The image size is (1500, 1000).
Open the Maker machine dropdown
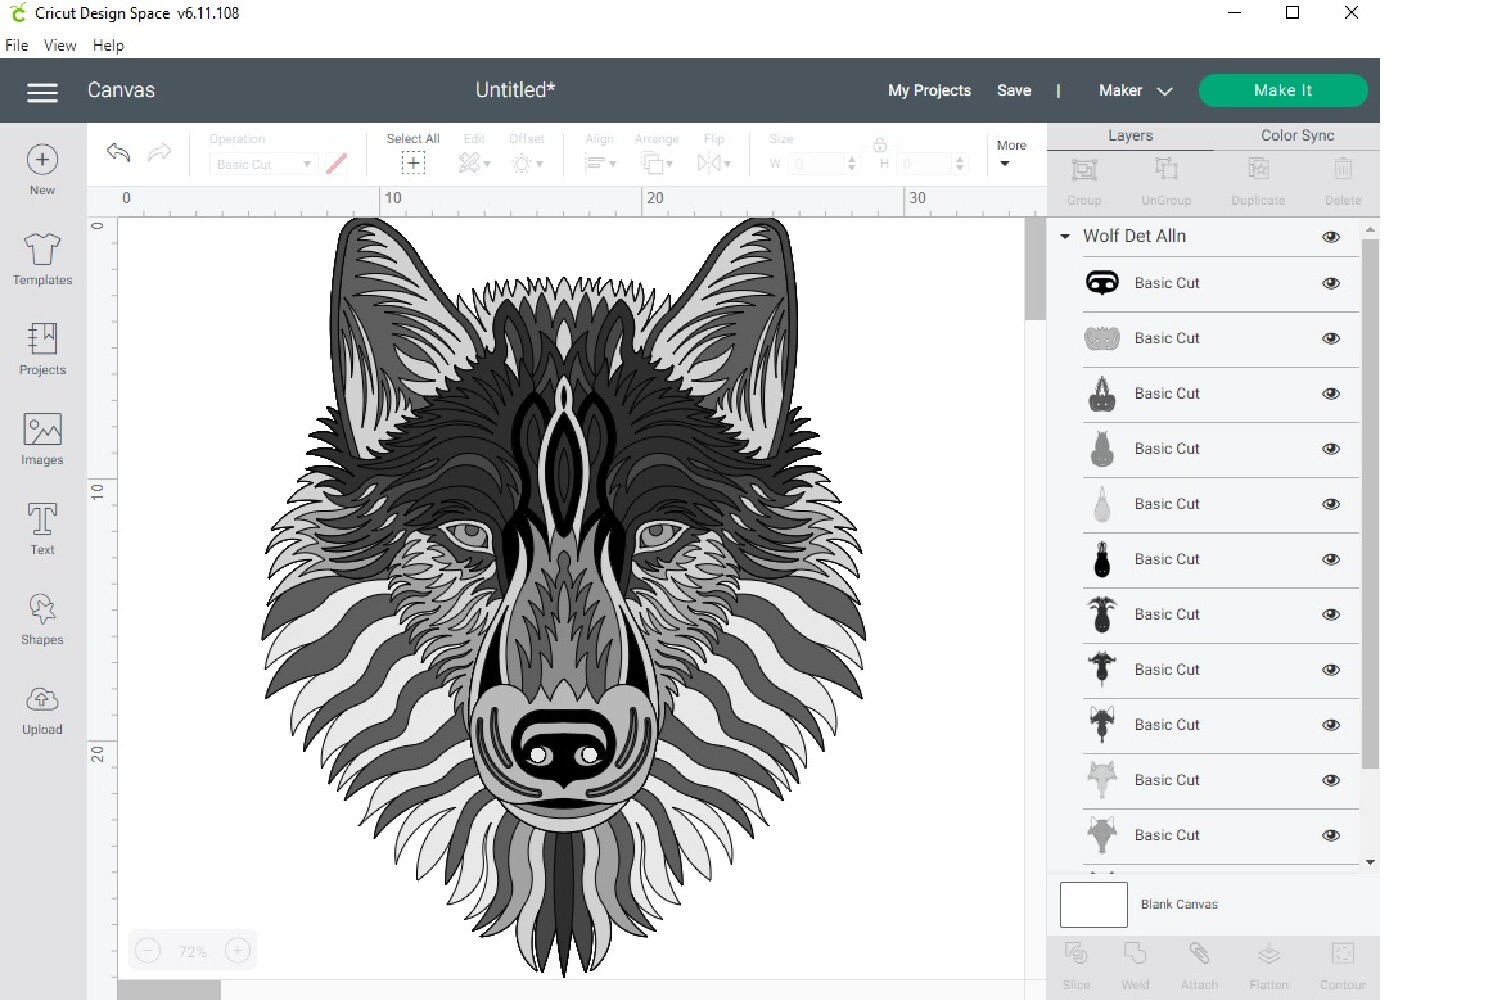[1133, 90]
